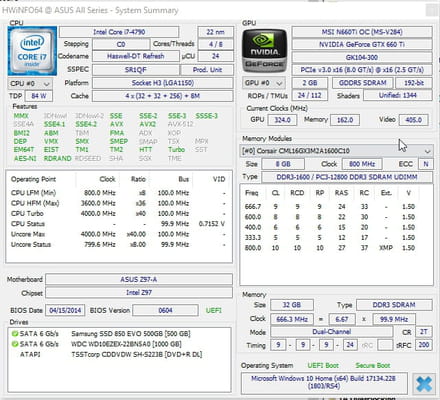The width and height of the screenshot is (440, 400).
Task: Click the module clock 800 MHz field
Action: coord(362,164)
